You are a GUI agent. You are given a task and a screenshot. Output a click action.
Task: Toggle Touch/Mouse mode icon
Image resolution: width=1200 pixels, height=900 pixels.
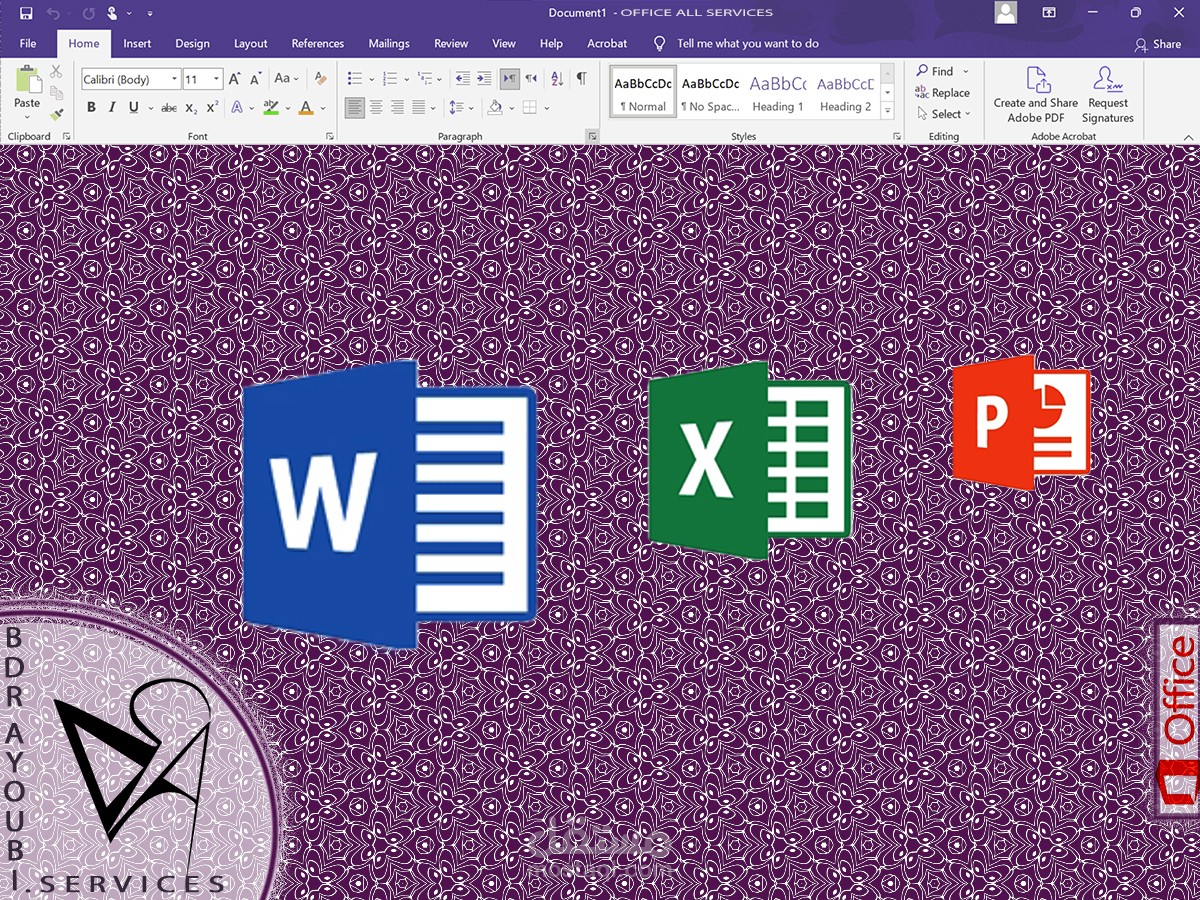pos(112,13)
